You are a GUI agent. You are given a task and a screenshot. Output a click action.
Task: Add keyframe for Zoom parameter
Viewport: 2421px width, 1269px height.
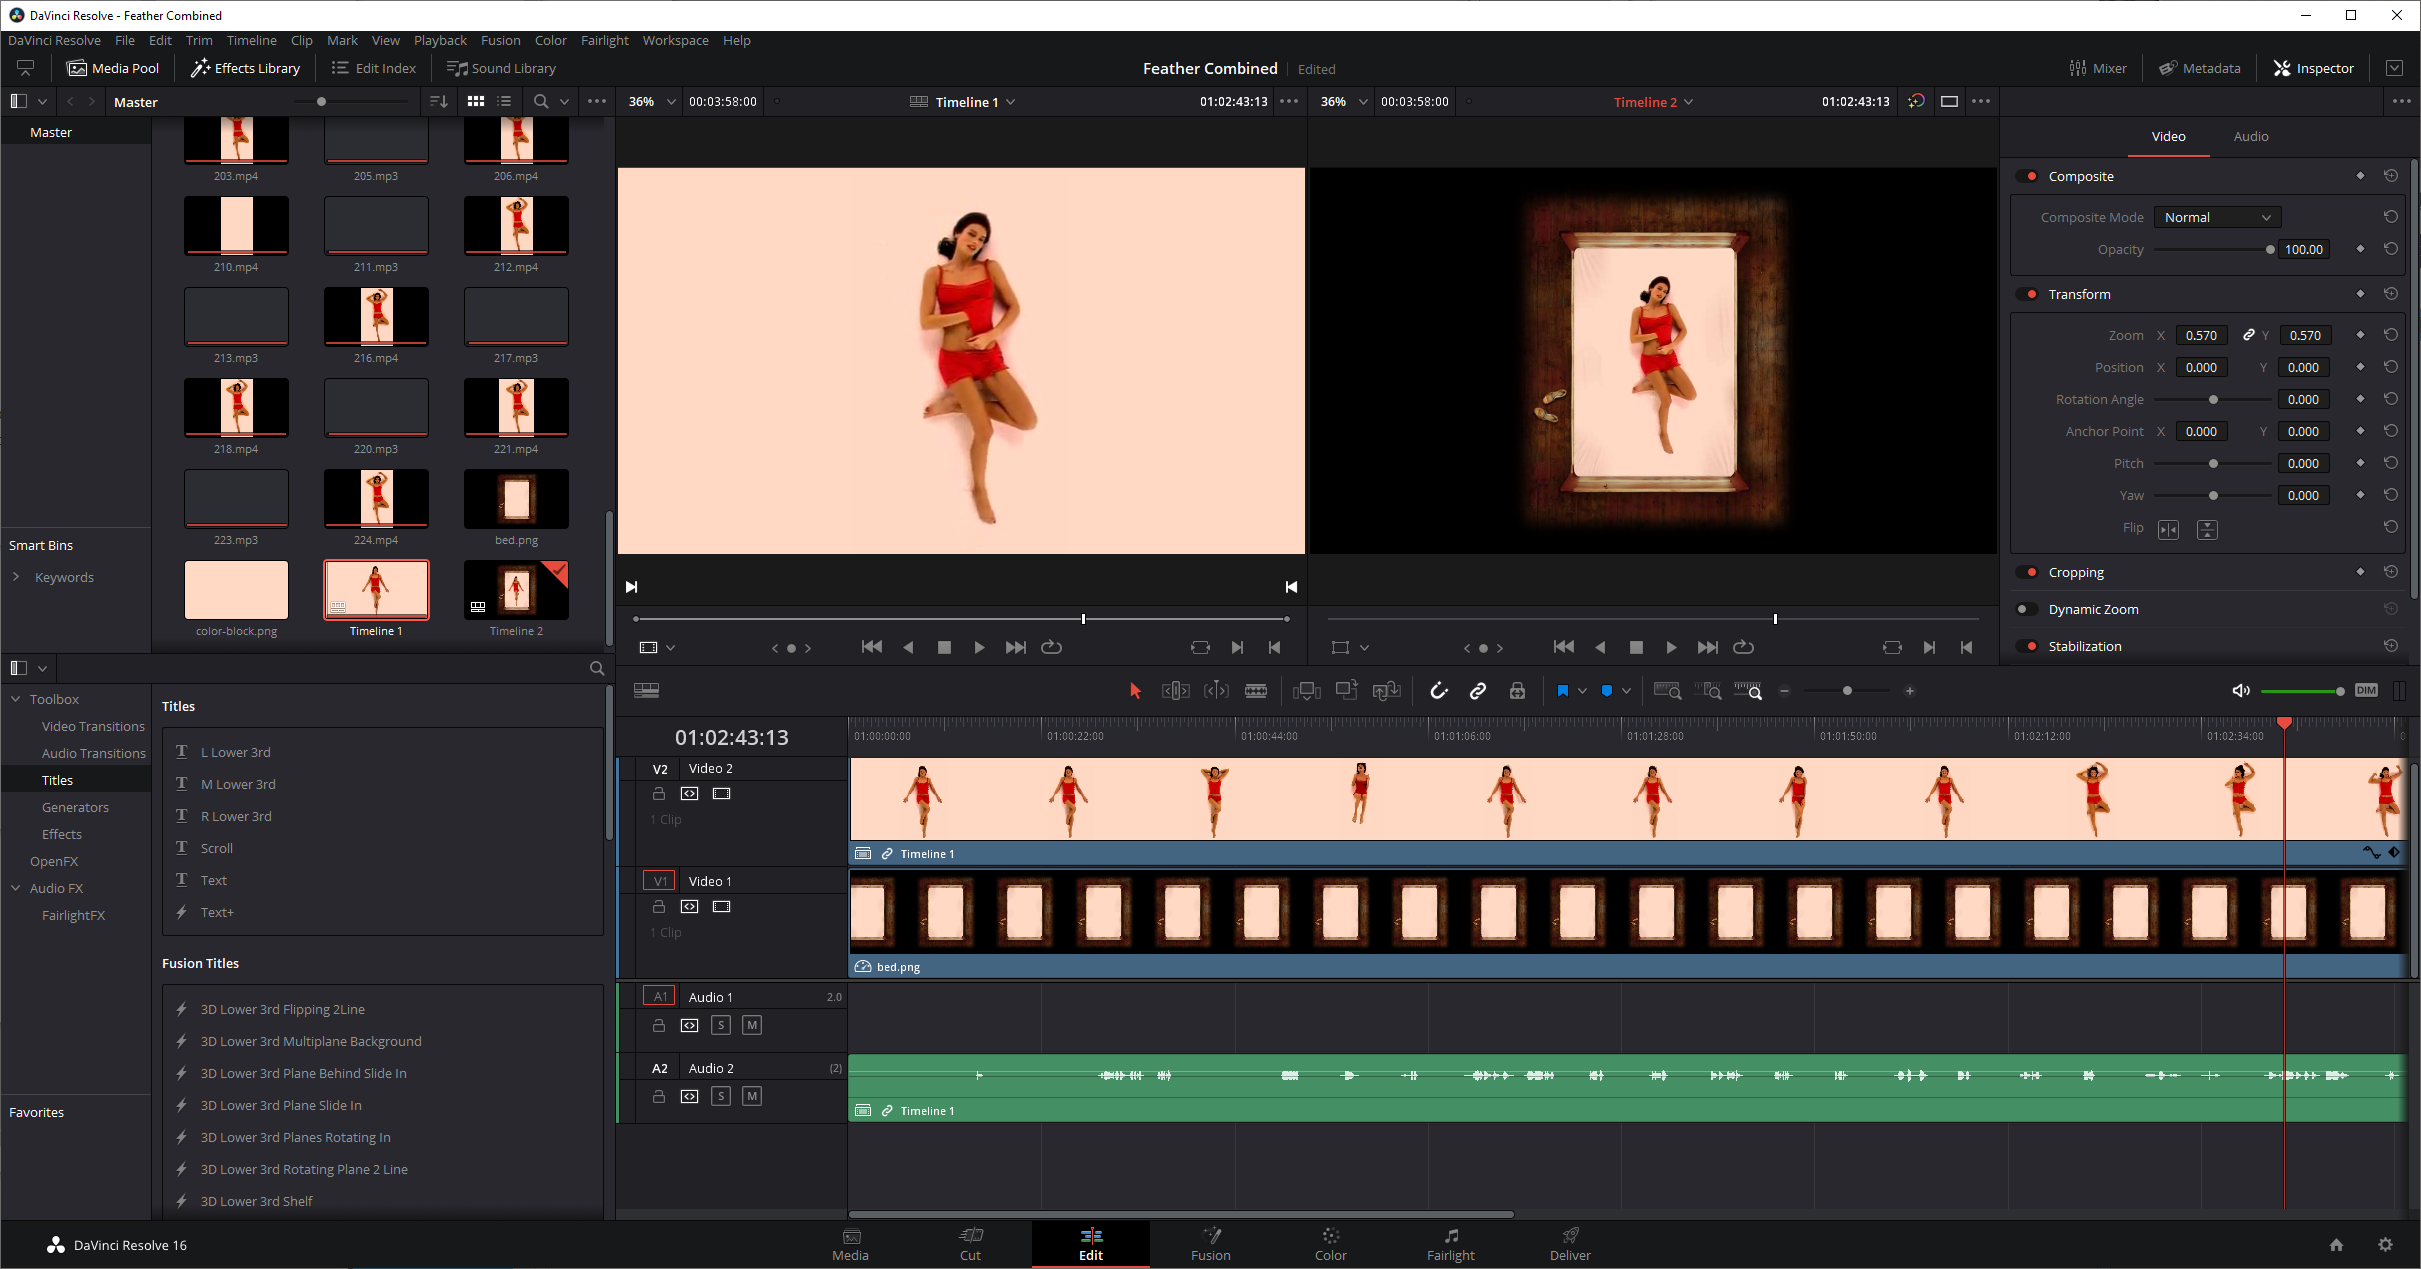tap(2361, 335)
